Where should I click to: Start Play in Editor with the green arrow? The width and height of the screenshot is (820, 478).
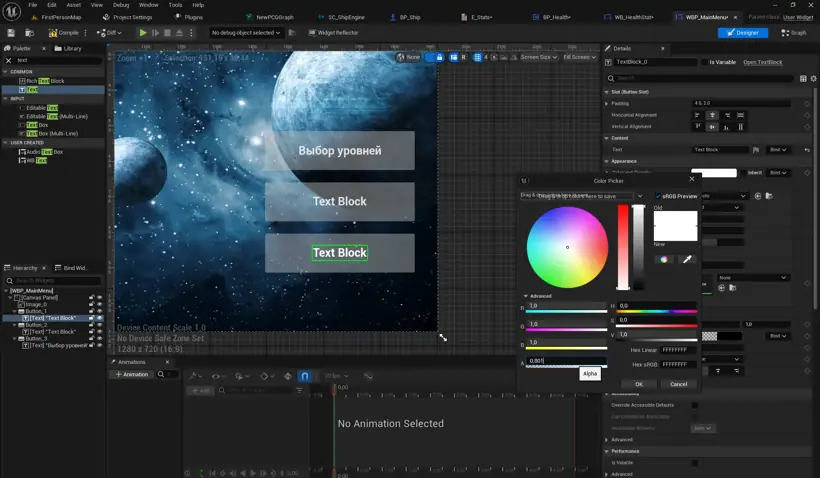[x=143, y=33]
